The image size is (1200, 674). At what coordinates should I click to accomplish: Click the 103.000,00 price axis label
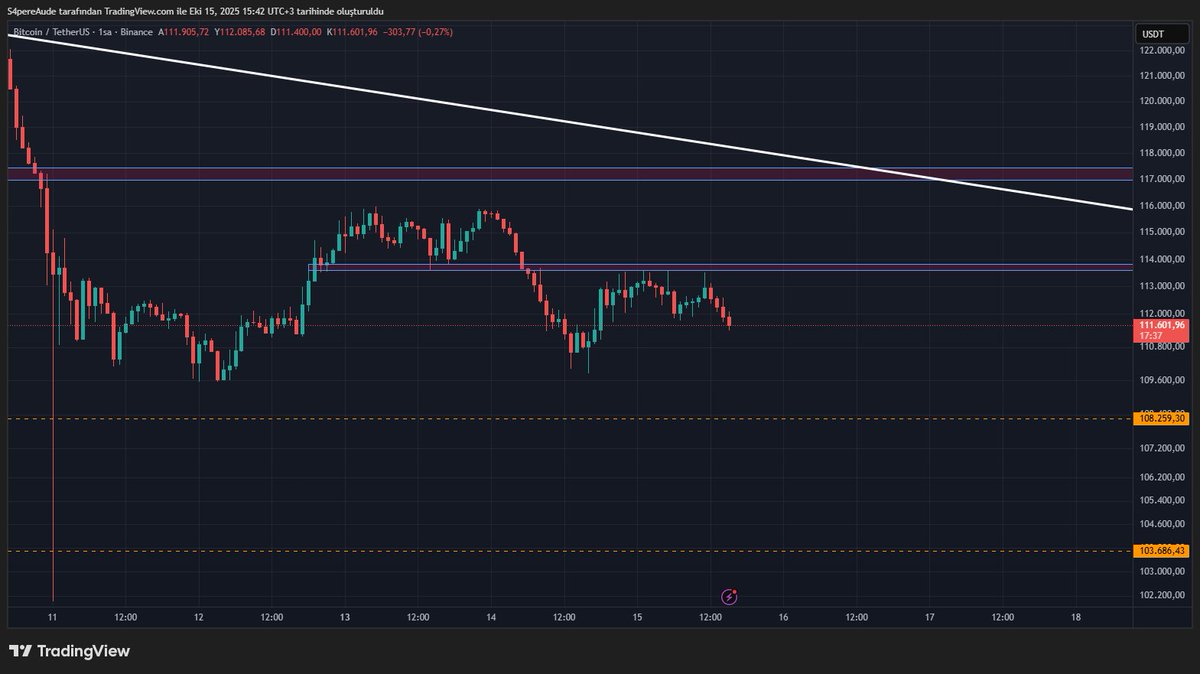[x=1162, y=571]
